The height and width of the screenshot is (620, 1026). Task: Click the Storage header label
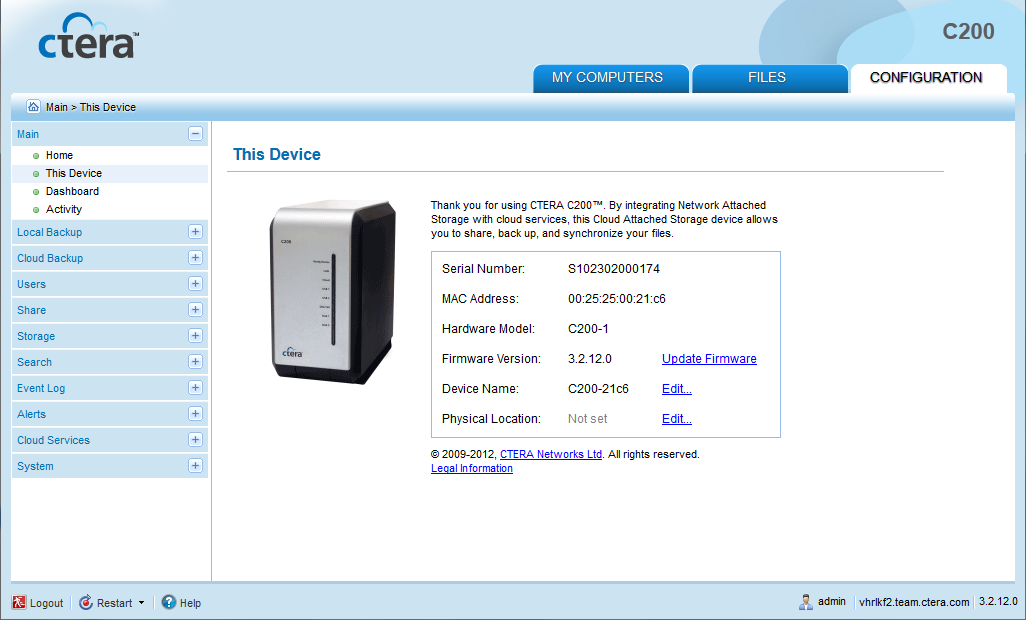(36, 336)
